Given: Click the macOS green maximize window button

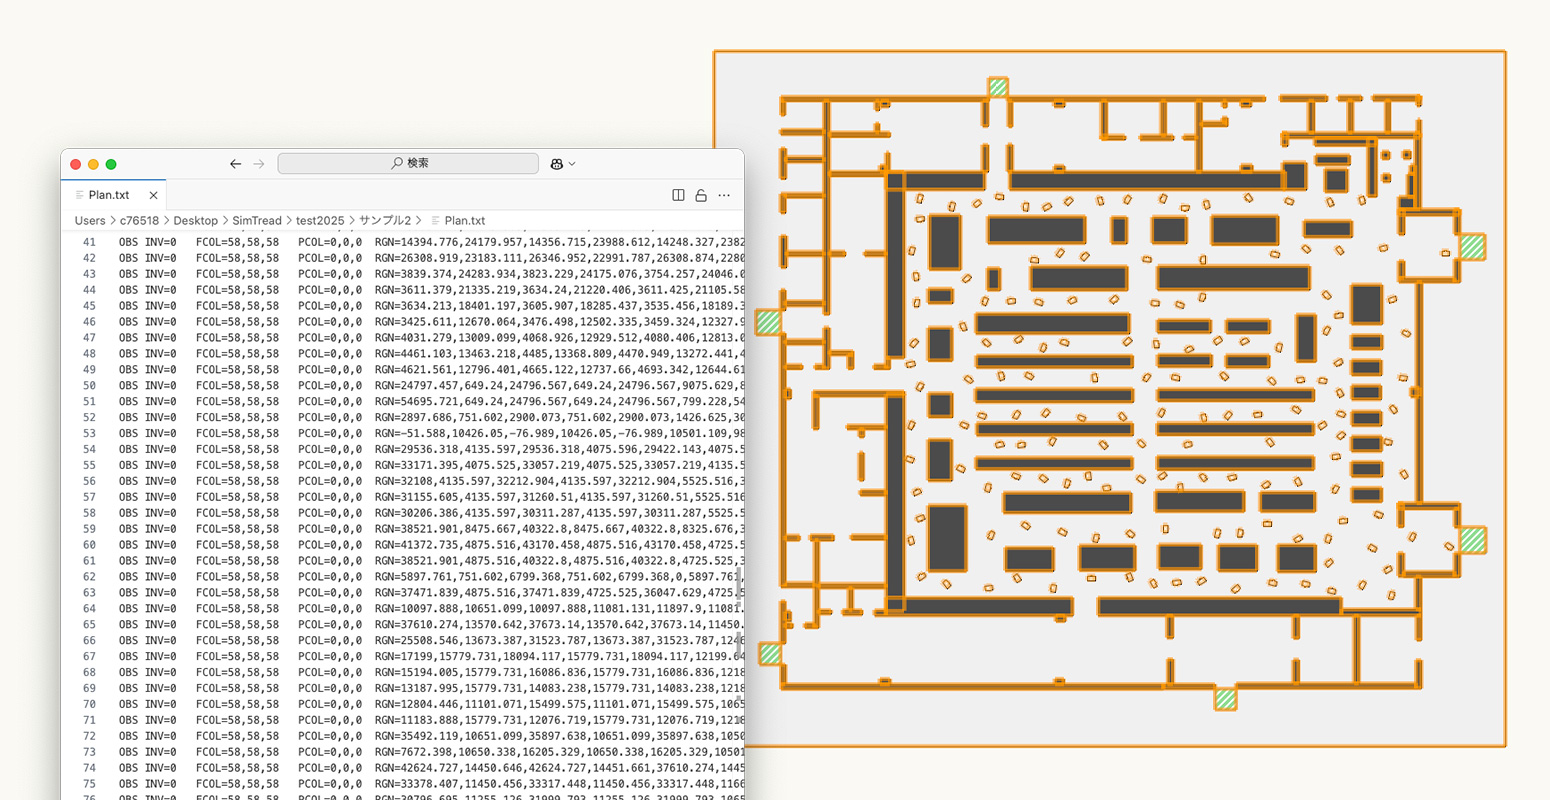Looking at the screenshot, I should tap(111, 164).
